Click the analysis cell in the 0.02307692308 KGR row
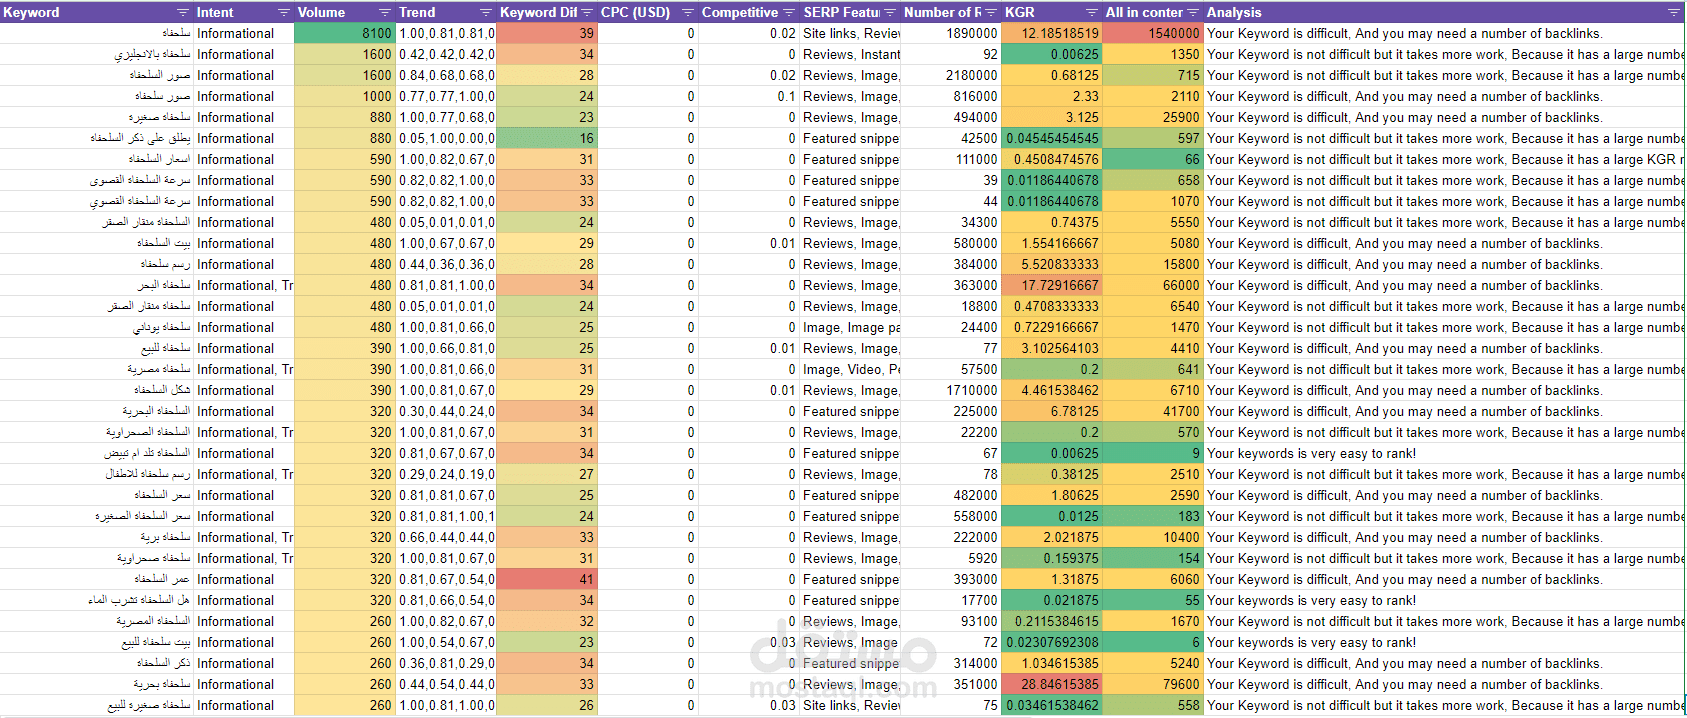Screen dimensions: 1687x718 click(x=1444, y=642)
